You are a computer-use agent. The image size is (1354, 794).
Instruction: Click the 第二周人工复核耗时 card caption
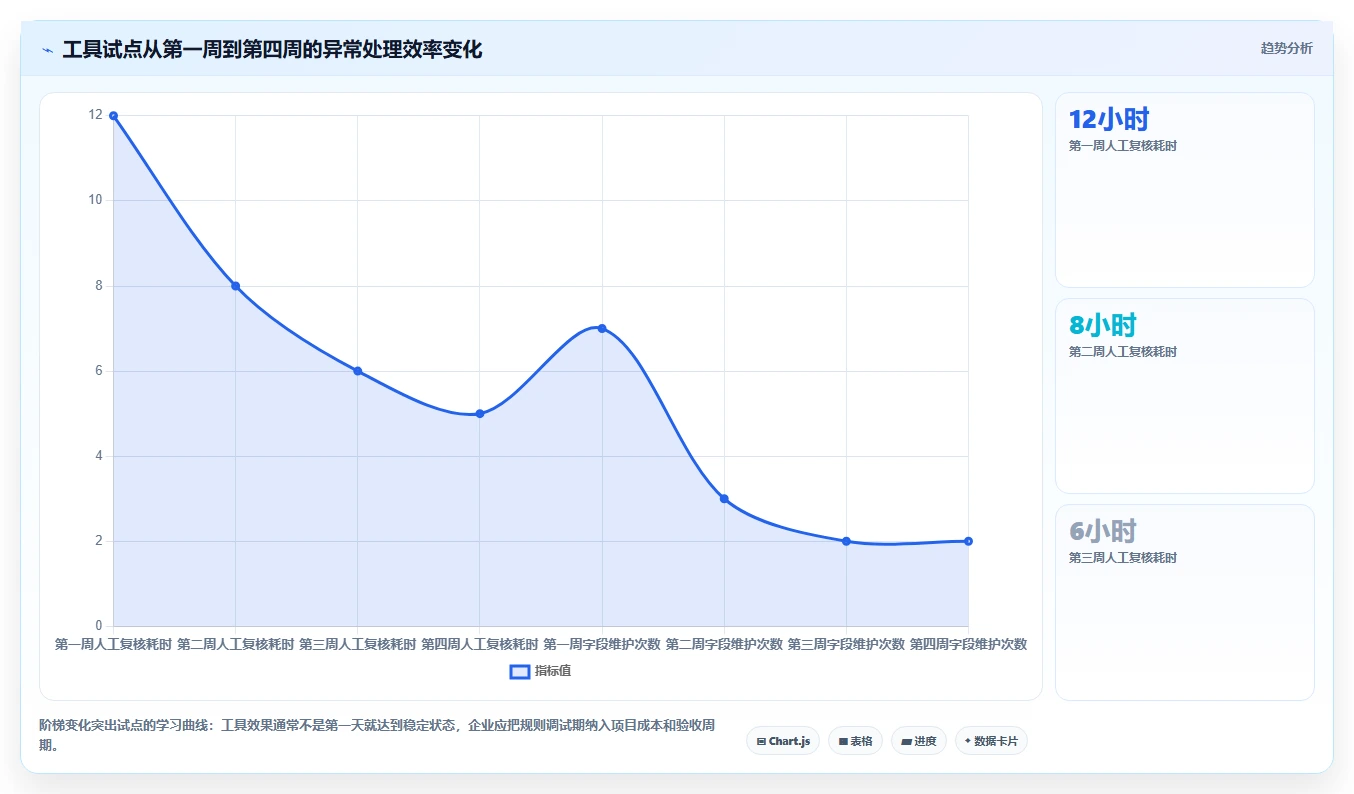(x=1123, y=352)
